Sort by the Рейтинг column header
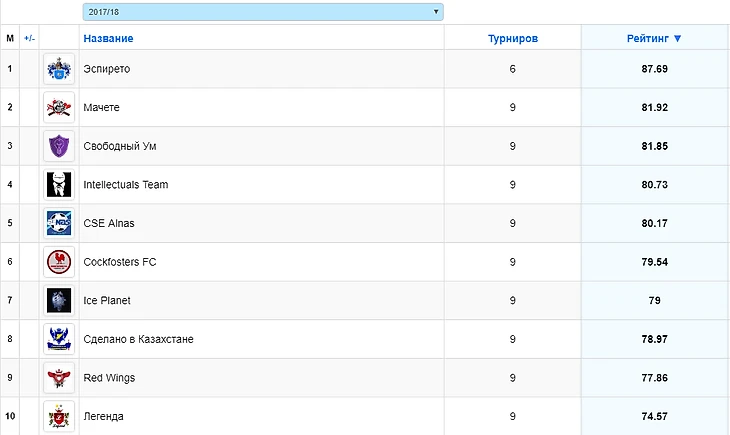 pos(655,38)
